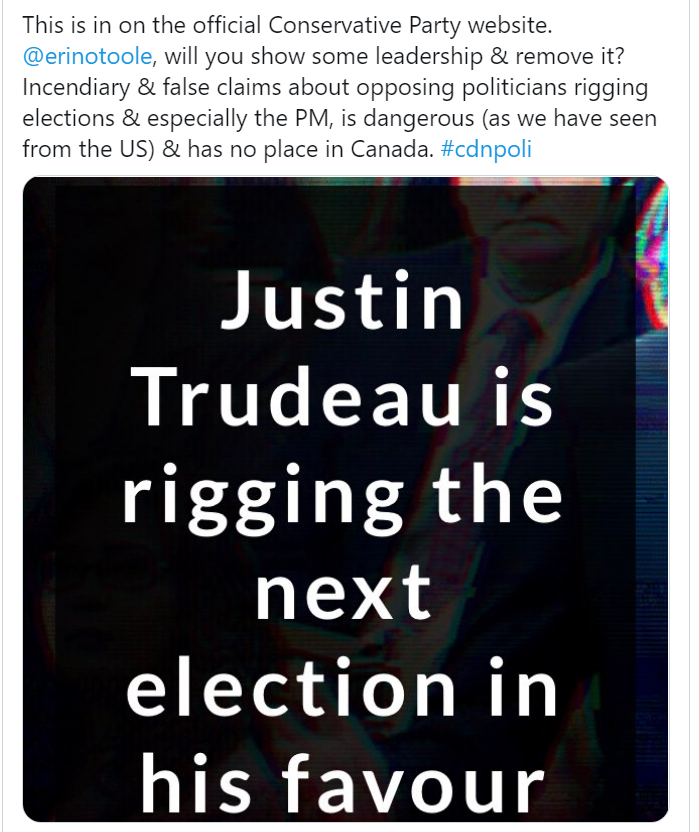699x832 pixels.
Task: Click the word 'Justin' in the image
Action: 342,300
